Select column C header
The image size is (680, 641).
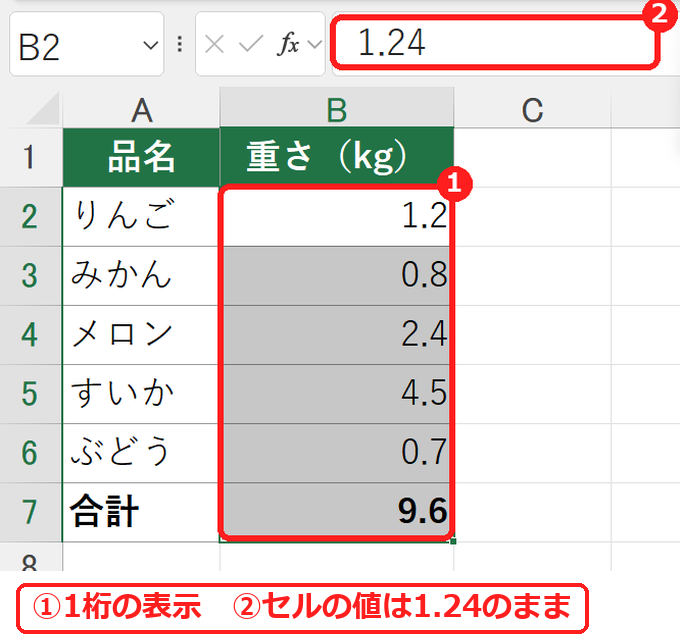coord(533,109)
